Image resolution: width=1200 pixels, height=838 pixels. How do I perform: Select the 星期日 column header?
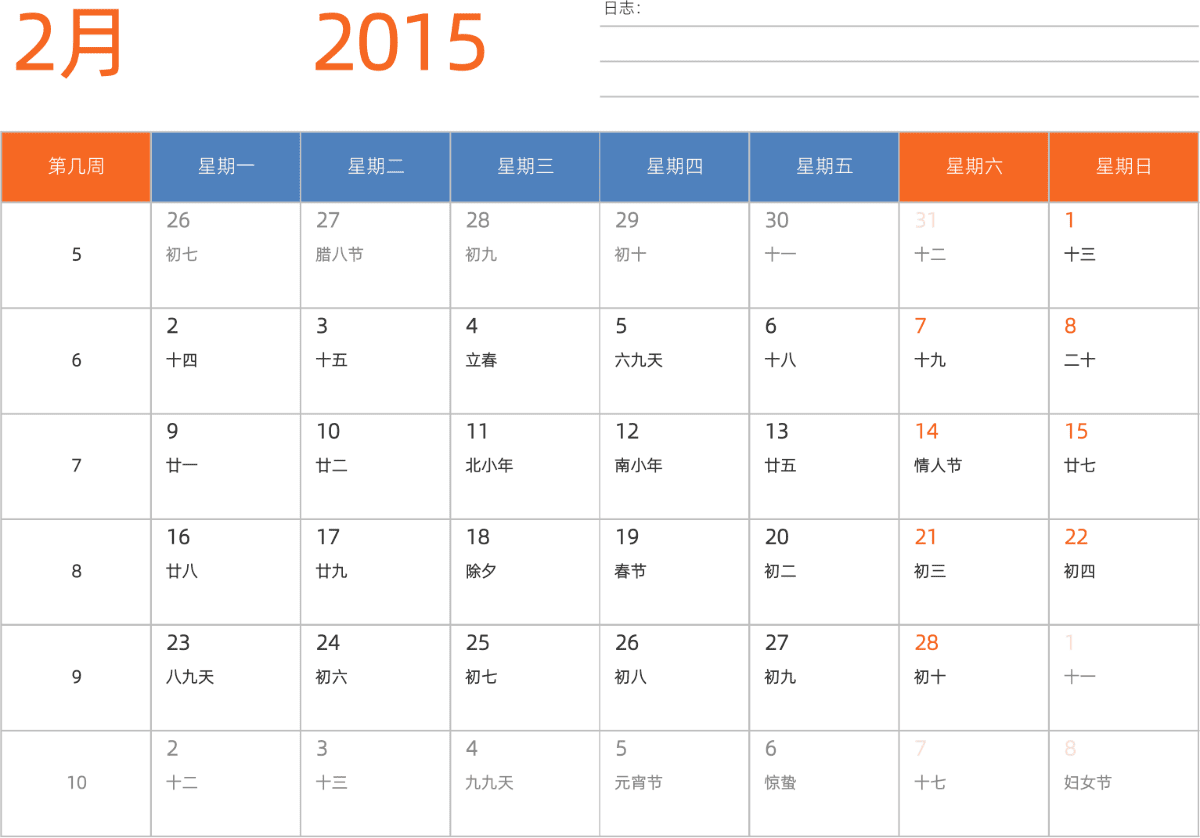[x=1124, y=167]
